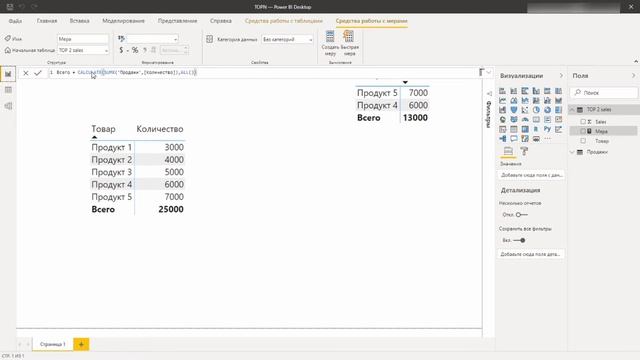The image size is (640, 360).
Task: Select the Python visual
Action: pos(547,129)
